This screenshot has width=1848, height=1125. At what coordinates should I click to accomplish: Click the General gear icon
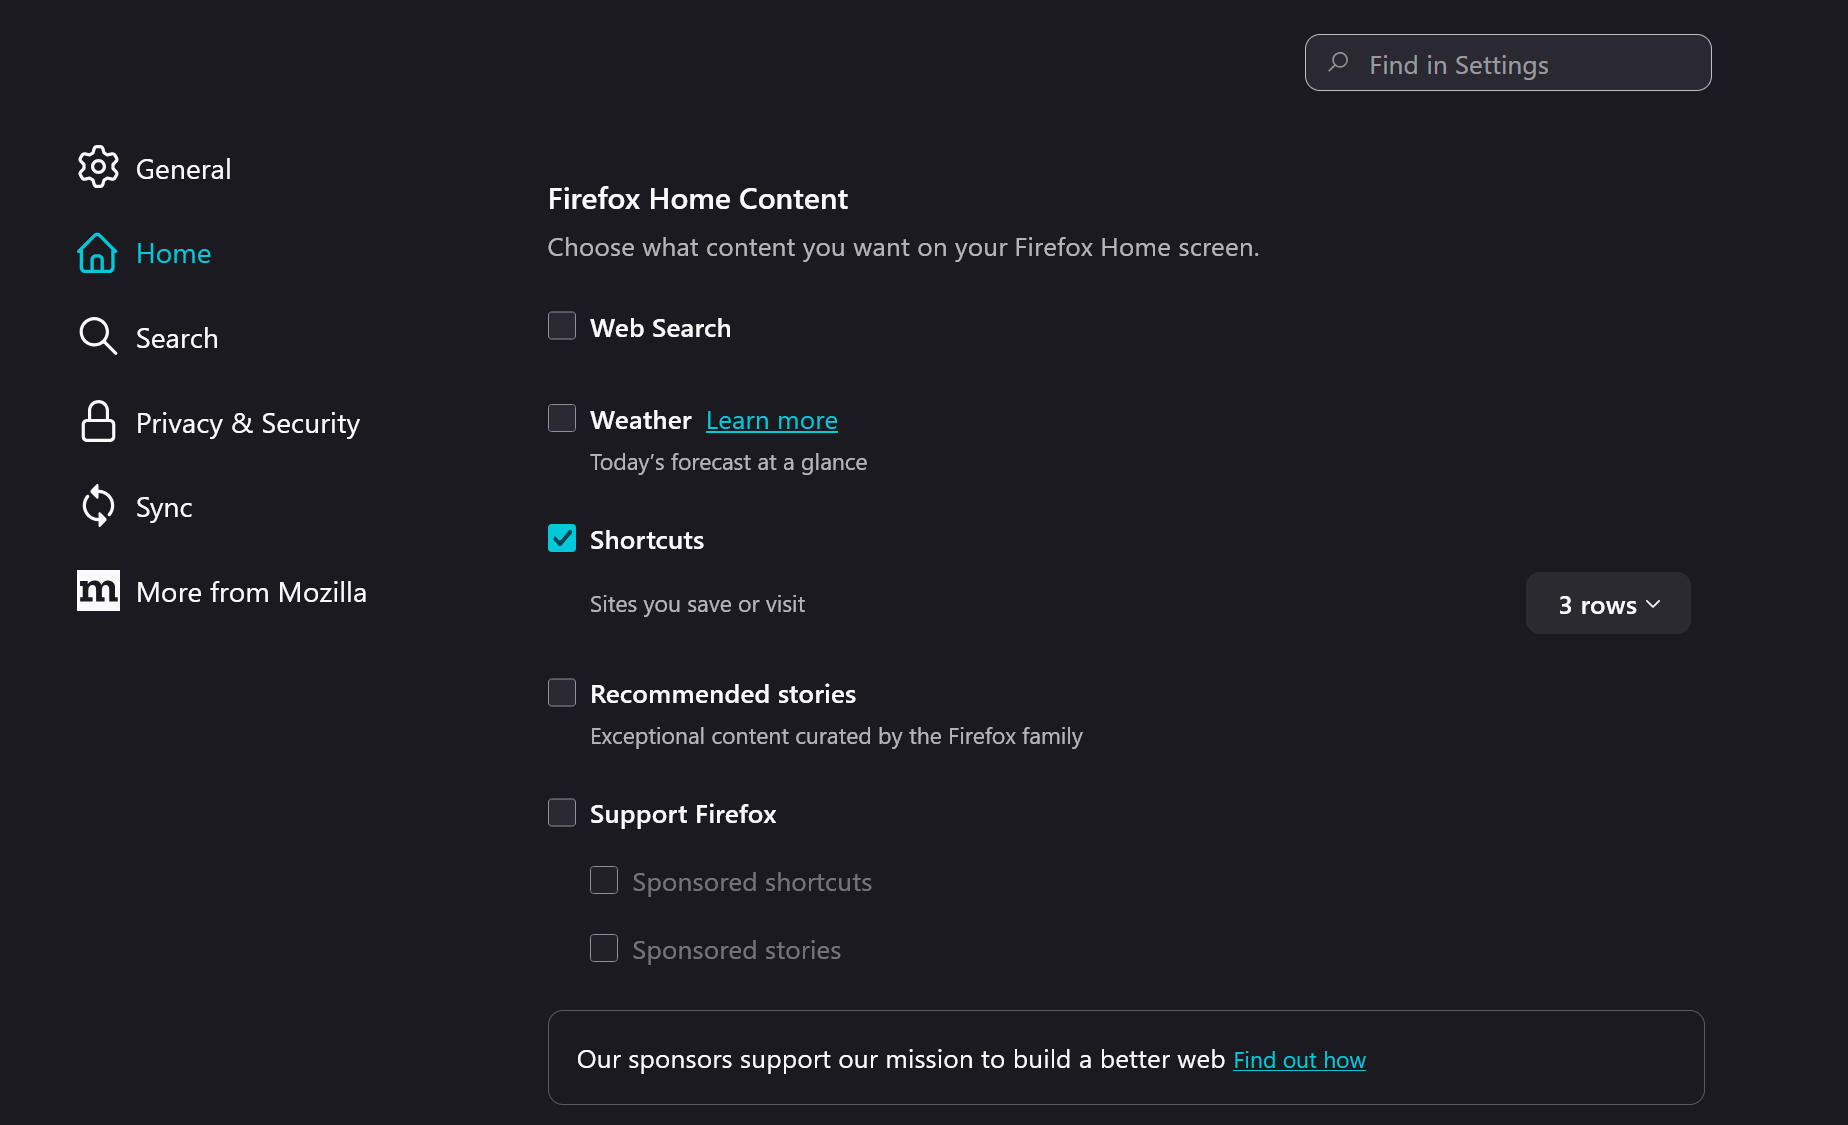(98, 168)
